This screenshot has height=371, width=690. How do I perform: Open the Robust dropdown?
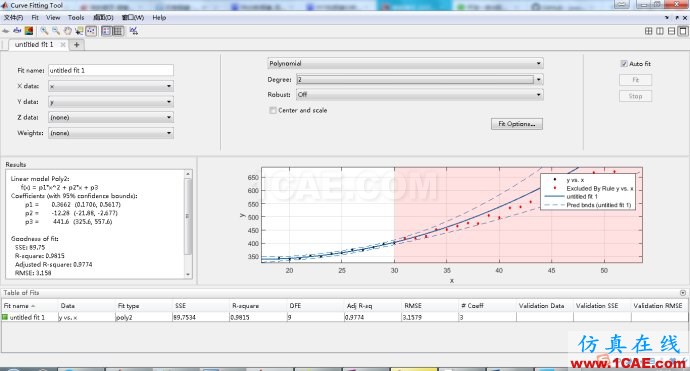(x=419, y=95)
